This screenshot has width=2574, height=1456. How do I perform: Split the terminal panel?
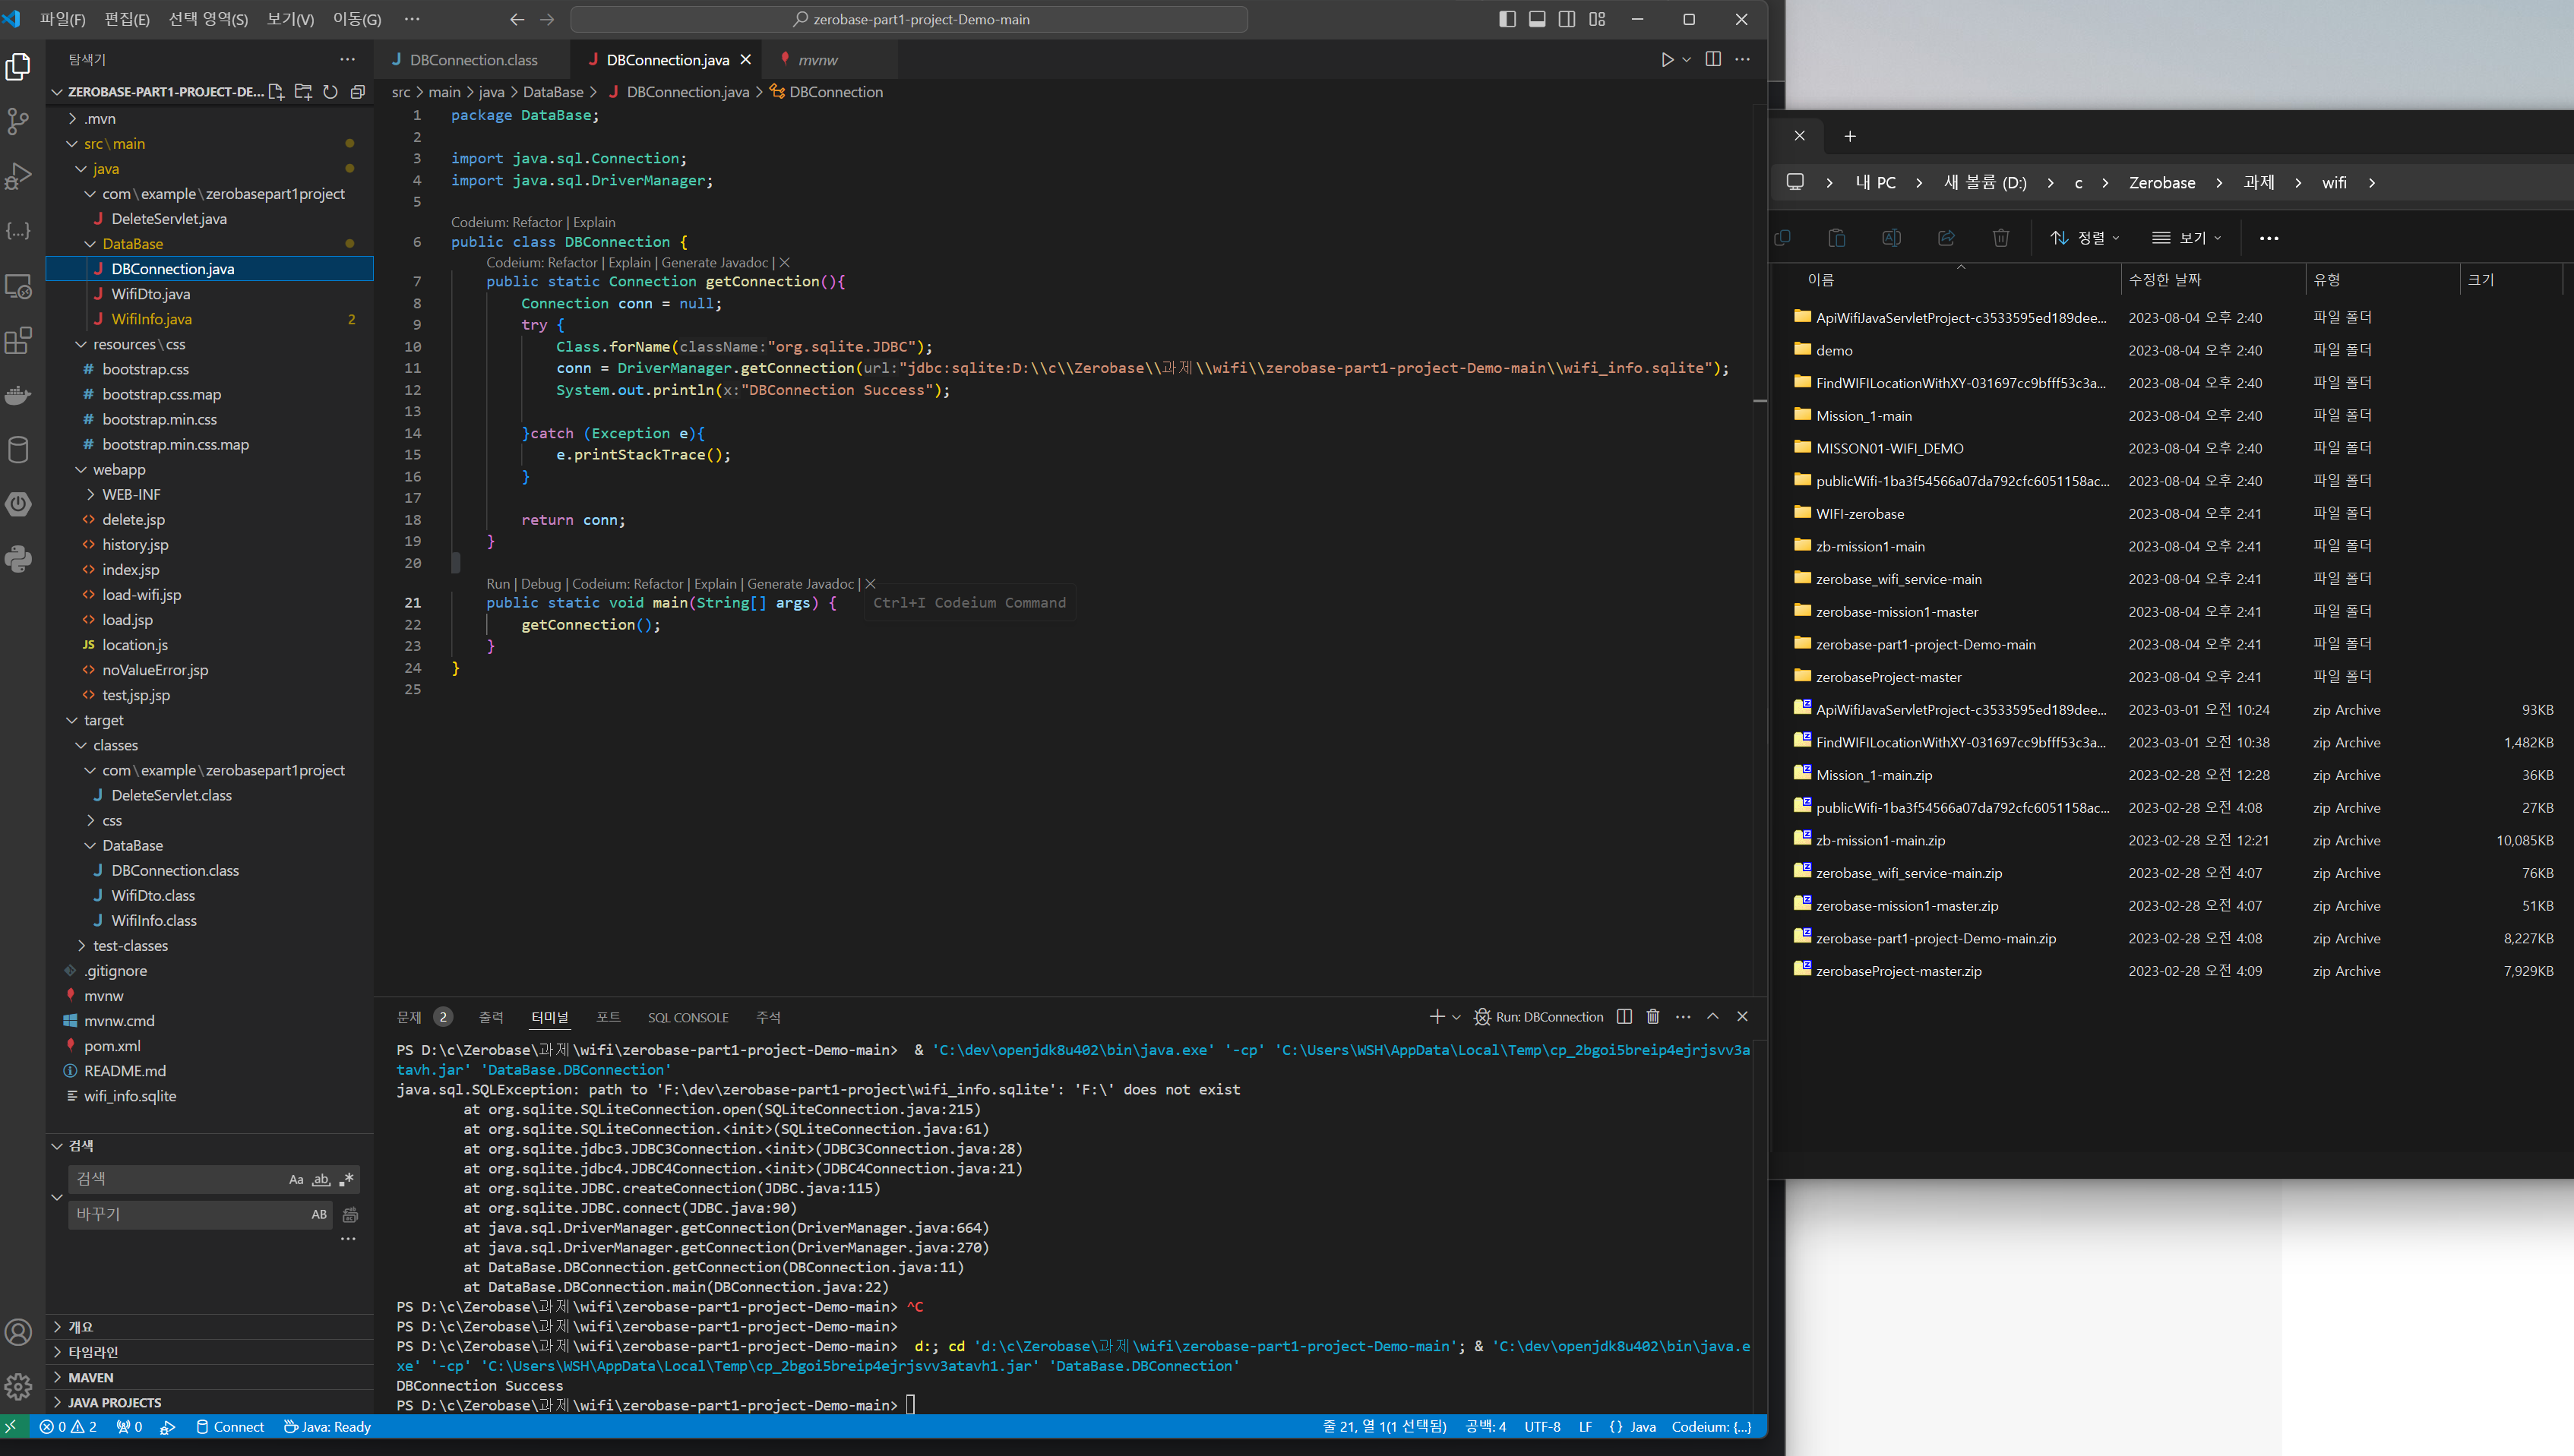click(x=1624, y=1016)
